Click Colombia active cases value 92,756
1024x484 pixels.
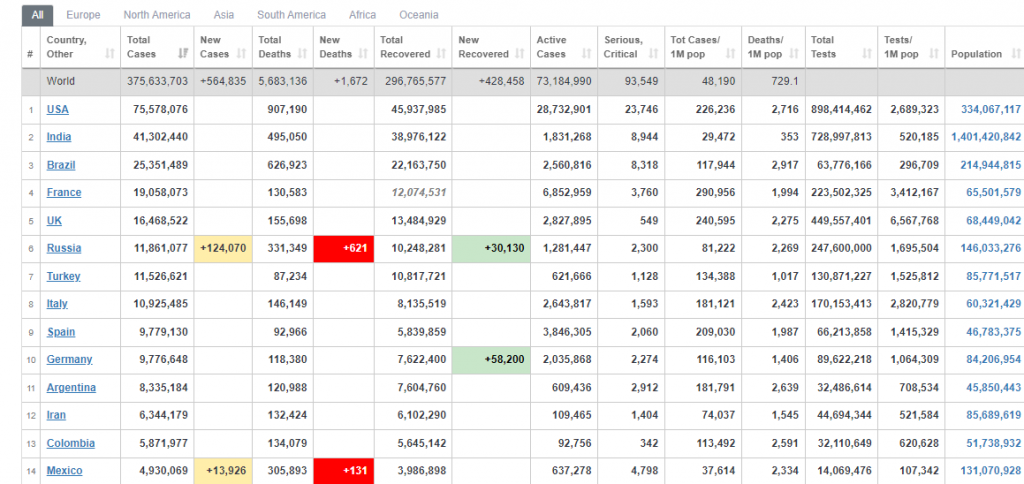572,443
